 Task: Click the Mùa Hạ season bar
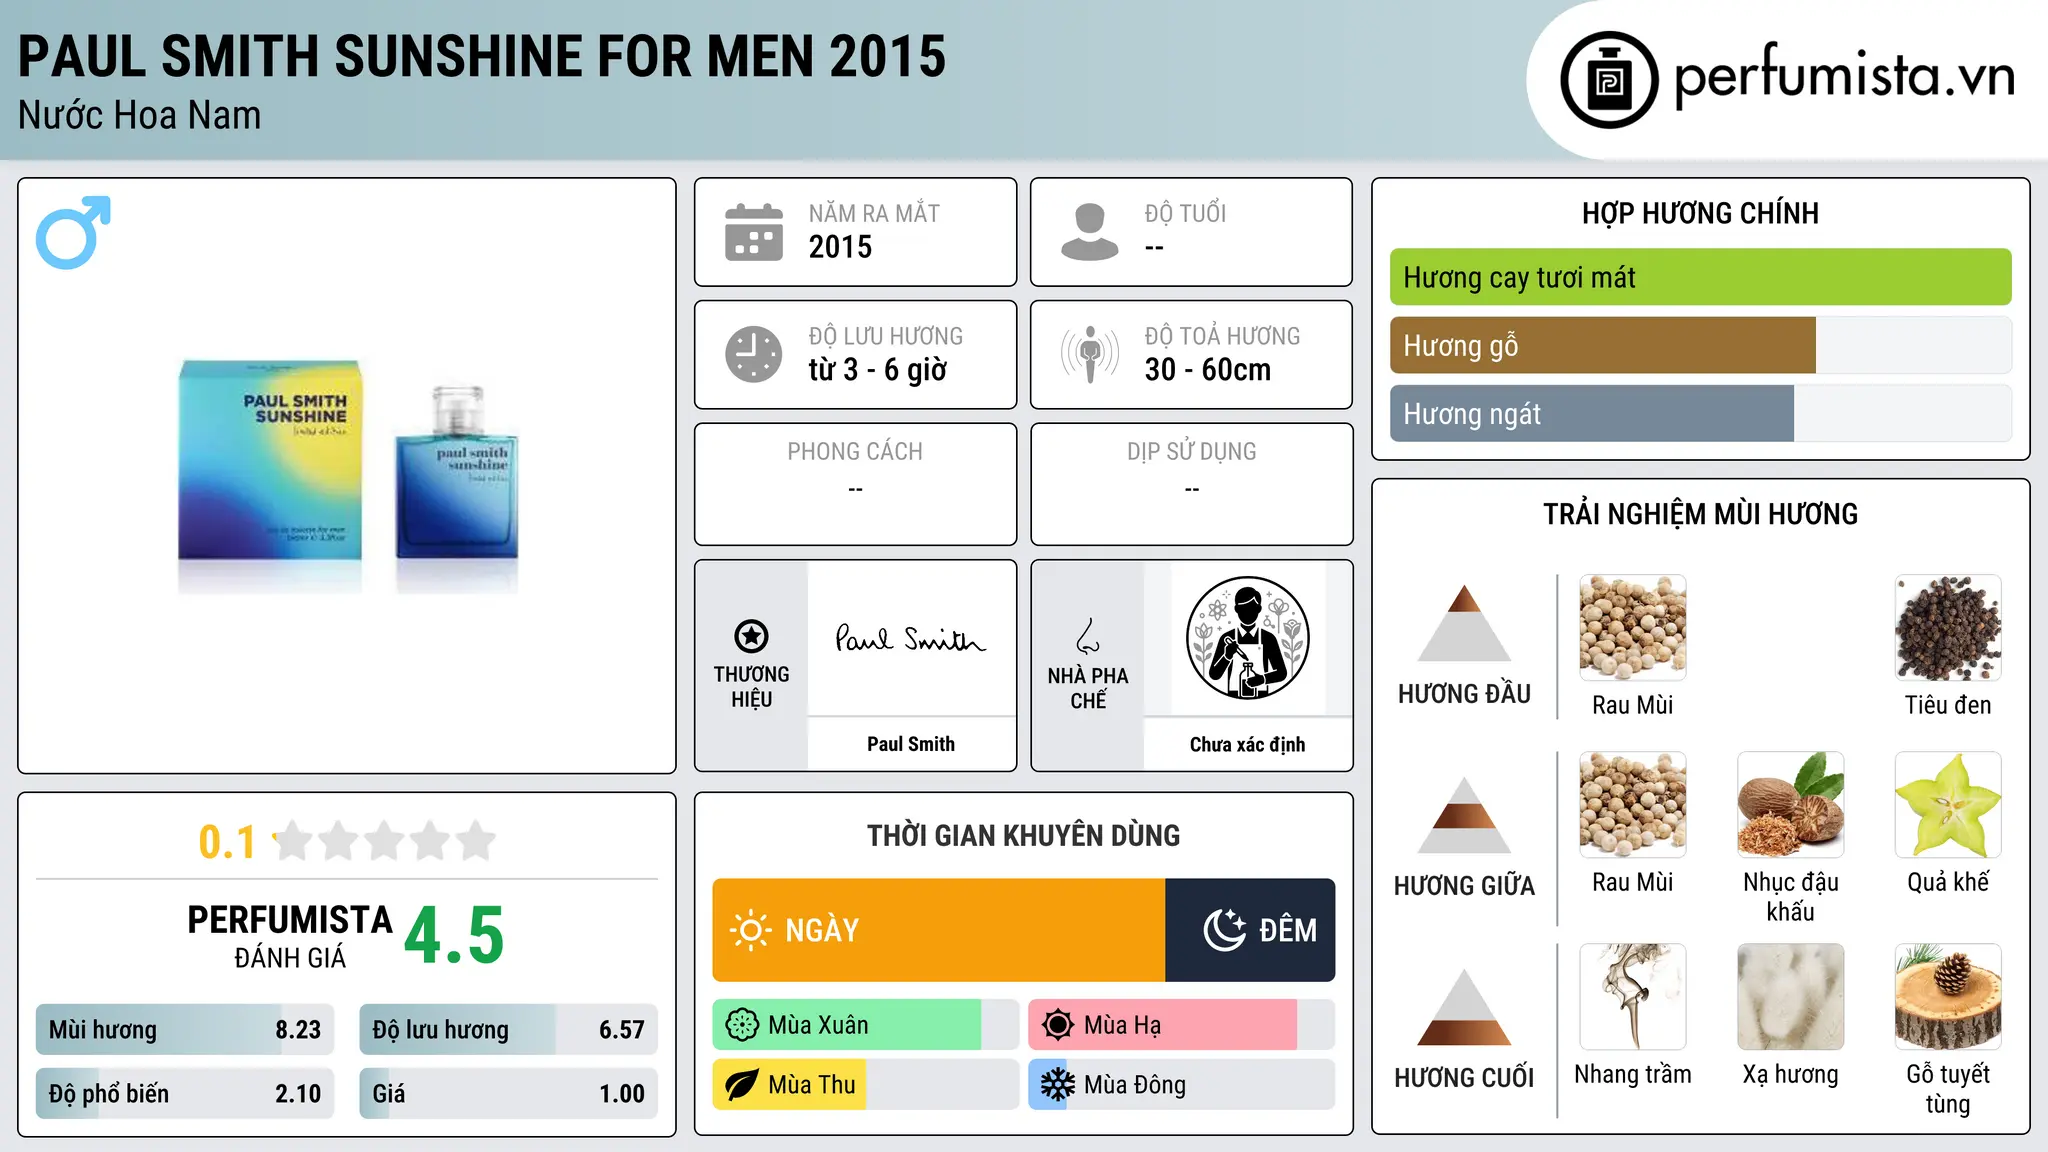pos(1182,1025)
